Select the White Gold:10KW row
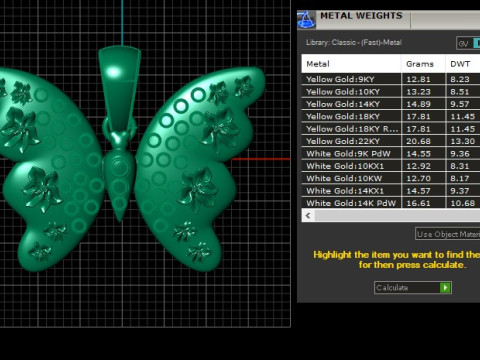This screenshot has width=480, height=360. pos(391,178)
